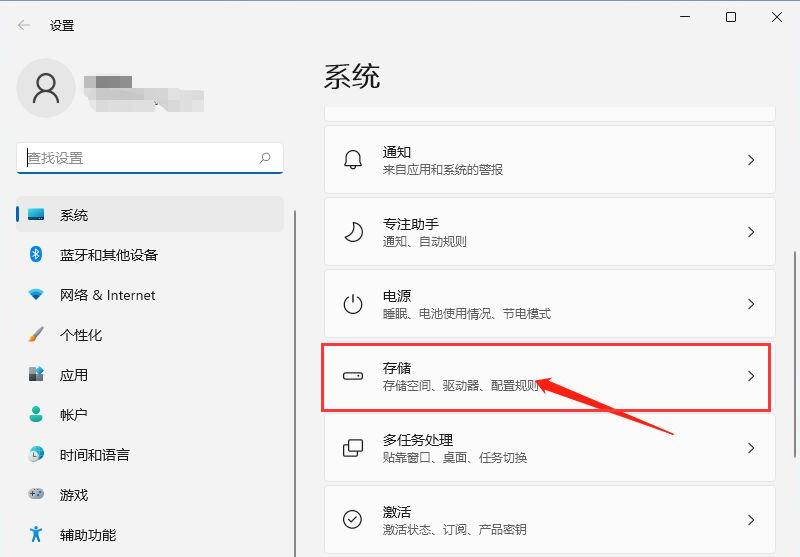The image size is (800, 557).
Task: Minimize the Settings window
Action: tap(685, 17)
